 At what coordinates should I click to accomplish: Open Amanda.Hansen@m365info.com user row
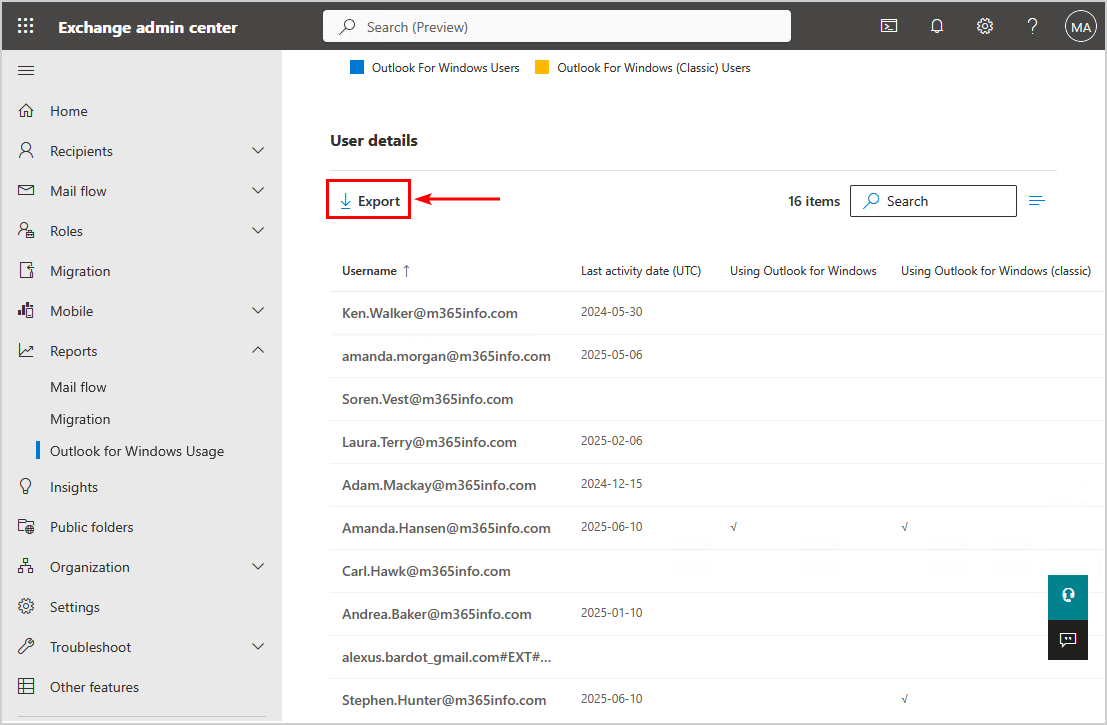(446, 528)
